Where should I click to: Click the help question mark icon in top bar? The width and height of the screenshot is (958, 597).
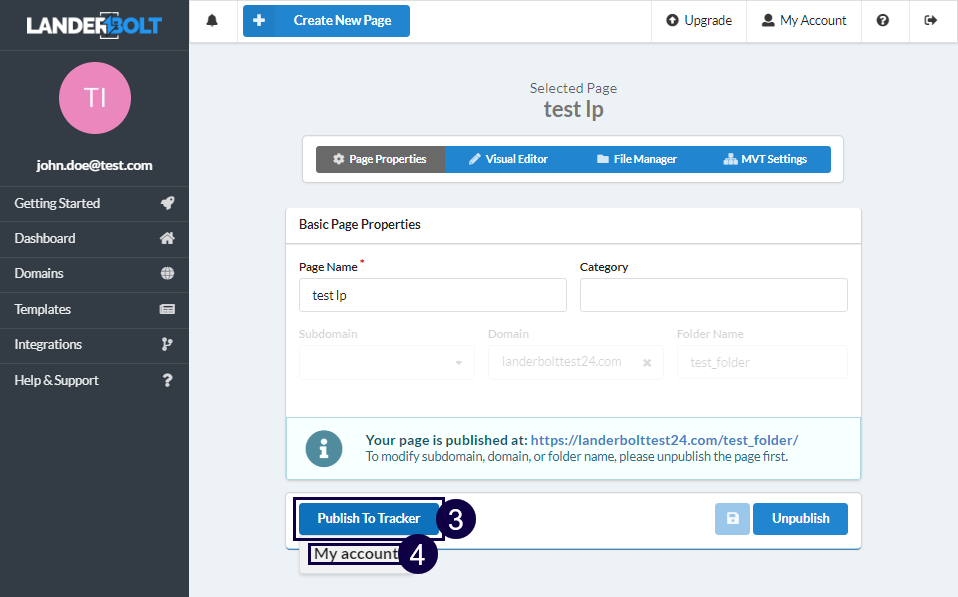click(883, 20)
